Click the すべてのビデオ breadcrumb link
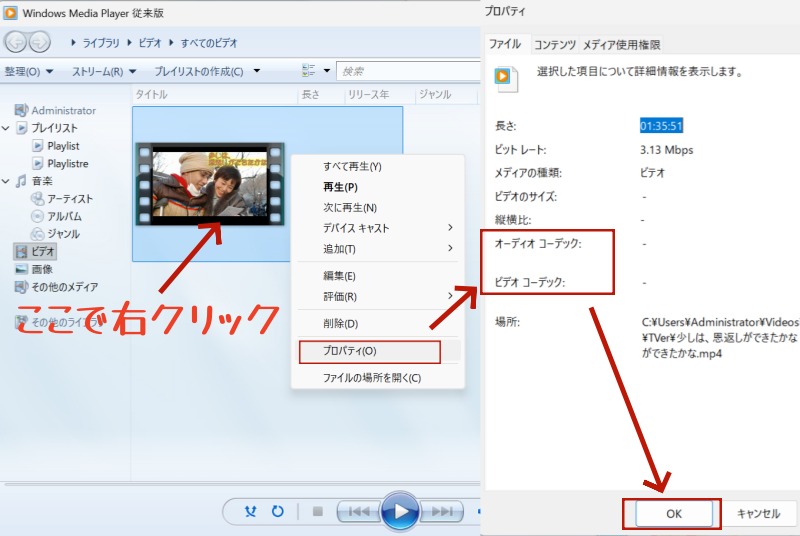800x536 pixels. tap(209, 43)
